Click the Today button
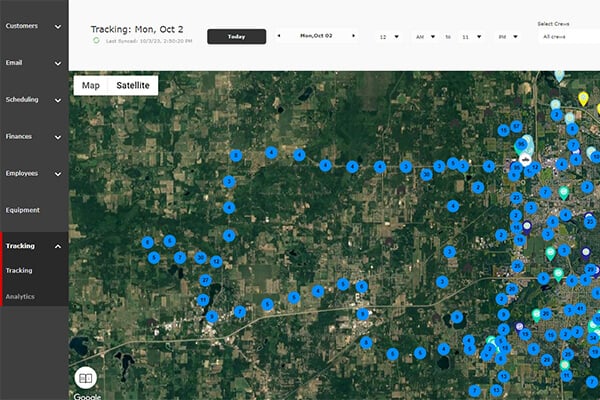The width and height of the screenshot is (600, 400). [236, 36]
